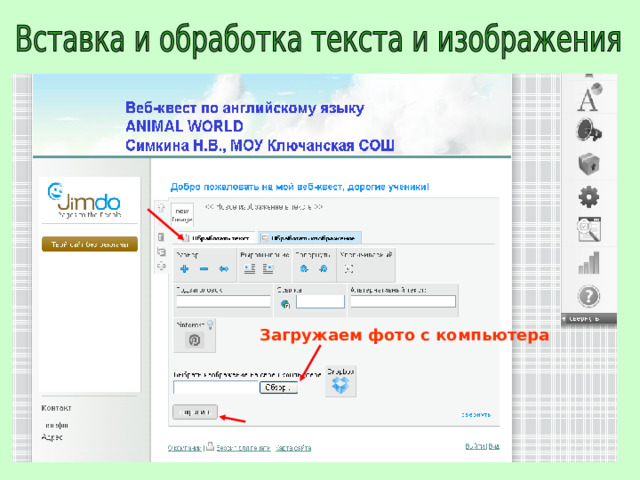Click the new image placeholder thumbnail

(x=182, y=215)
